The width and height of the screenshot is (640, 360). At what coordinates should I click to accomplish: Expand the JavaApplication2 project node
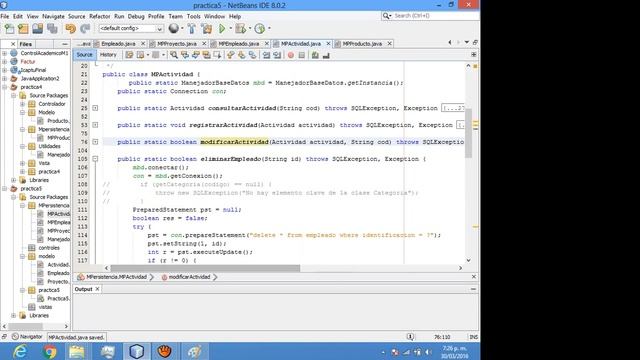click(4, 78)
